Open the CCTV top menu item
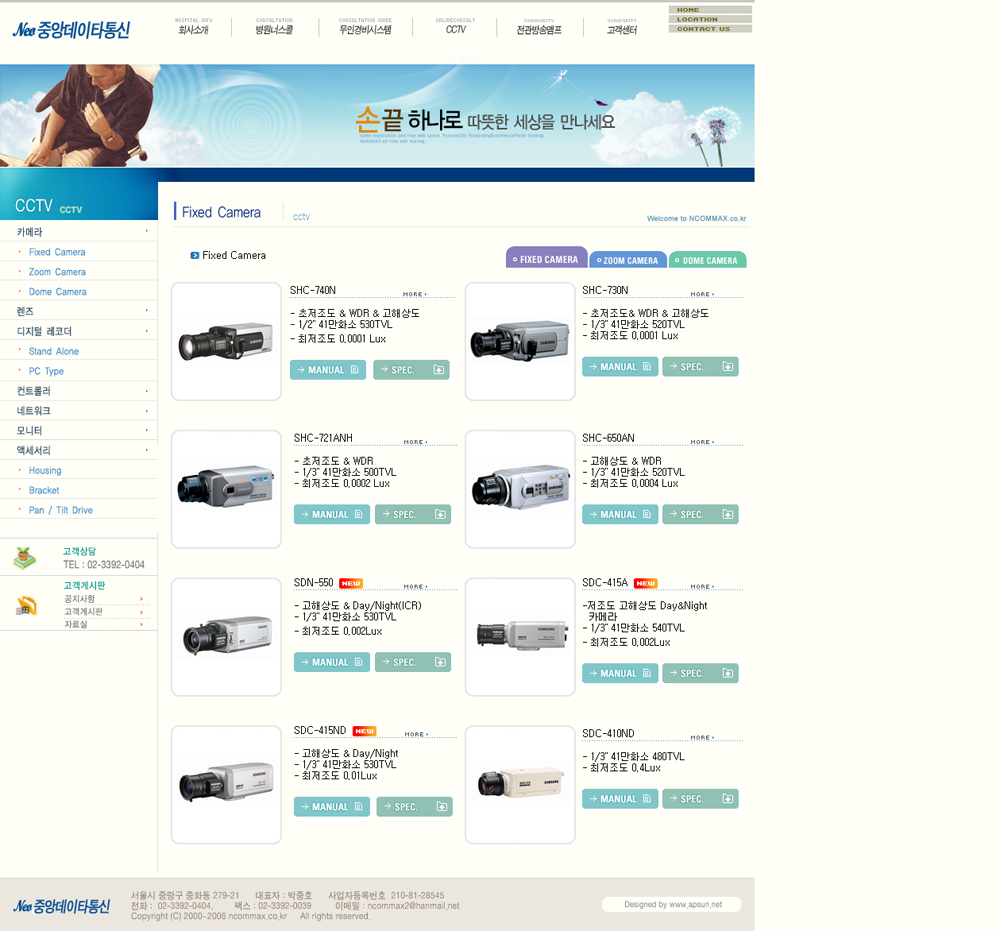The height and width of the screenshot is (931, 1000). point(456,30)
